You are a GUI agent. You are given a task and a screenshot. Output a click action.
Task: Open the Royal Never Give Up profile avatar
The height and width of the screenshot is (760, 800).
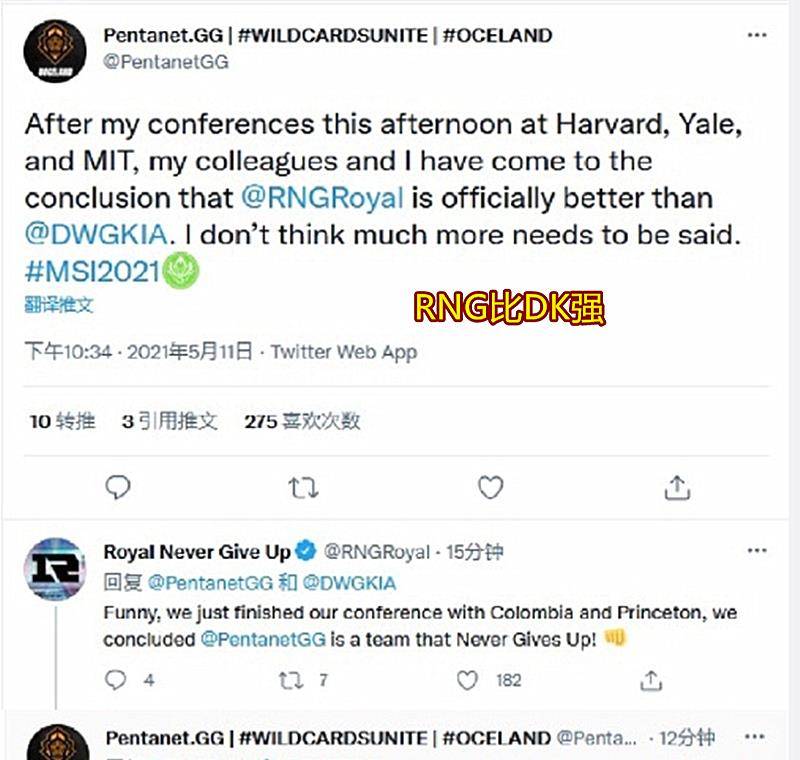click(x=54, y=567)
